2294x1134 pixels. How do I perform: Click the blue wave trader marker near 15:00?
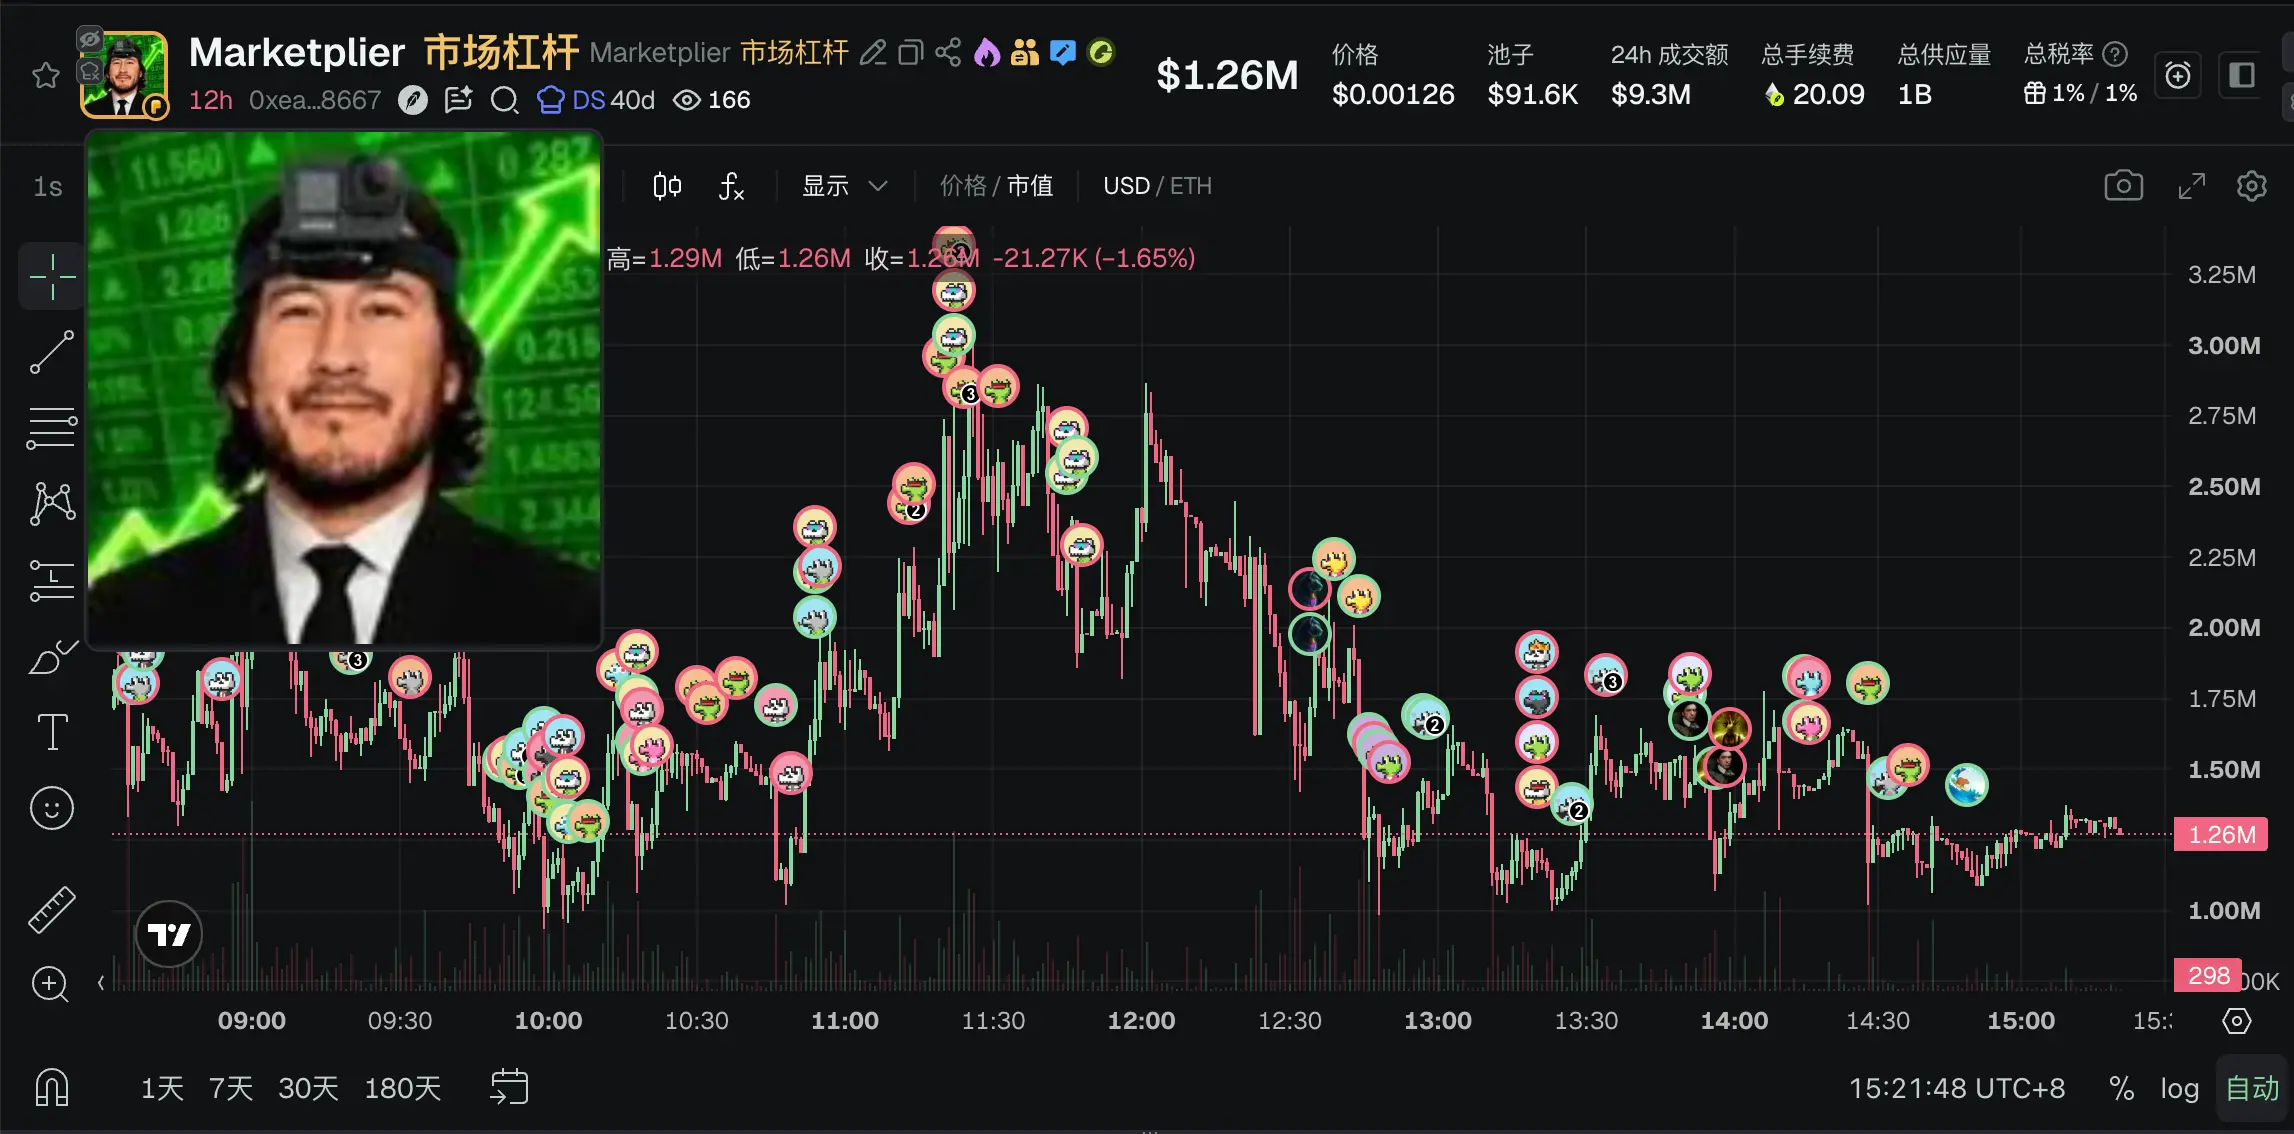click(1966, 784)
